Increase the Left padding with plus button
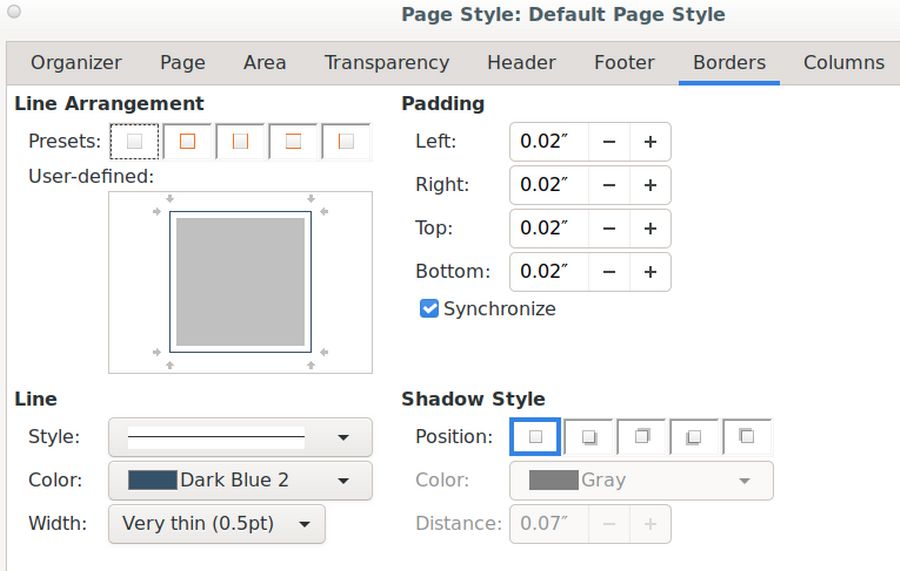900x571 pixels. pos(650,142)
